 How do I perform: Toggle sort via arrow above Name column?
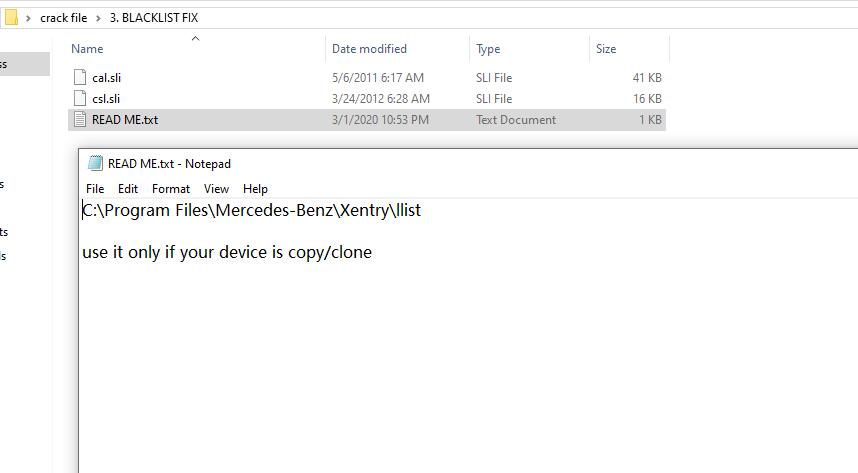click(195, 38)
